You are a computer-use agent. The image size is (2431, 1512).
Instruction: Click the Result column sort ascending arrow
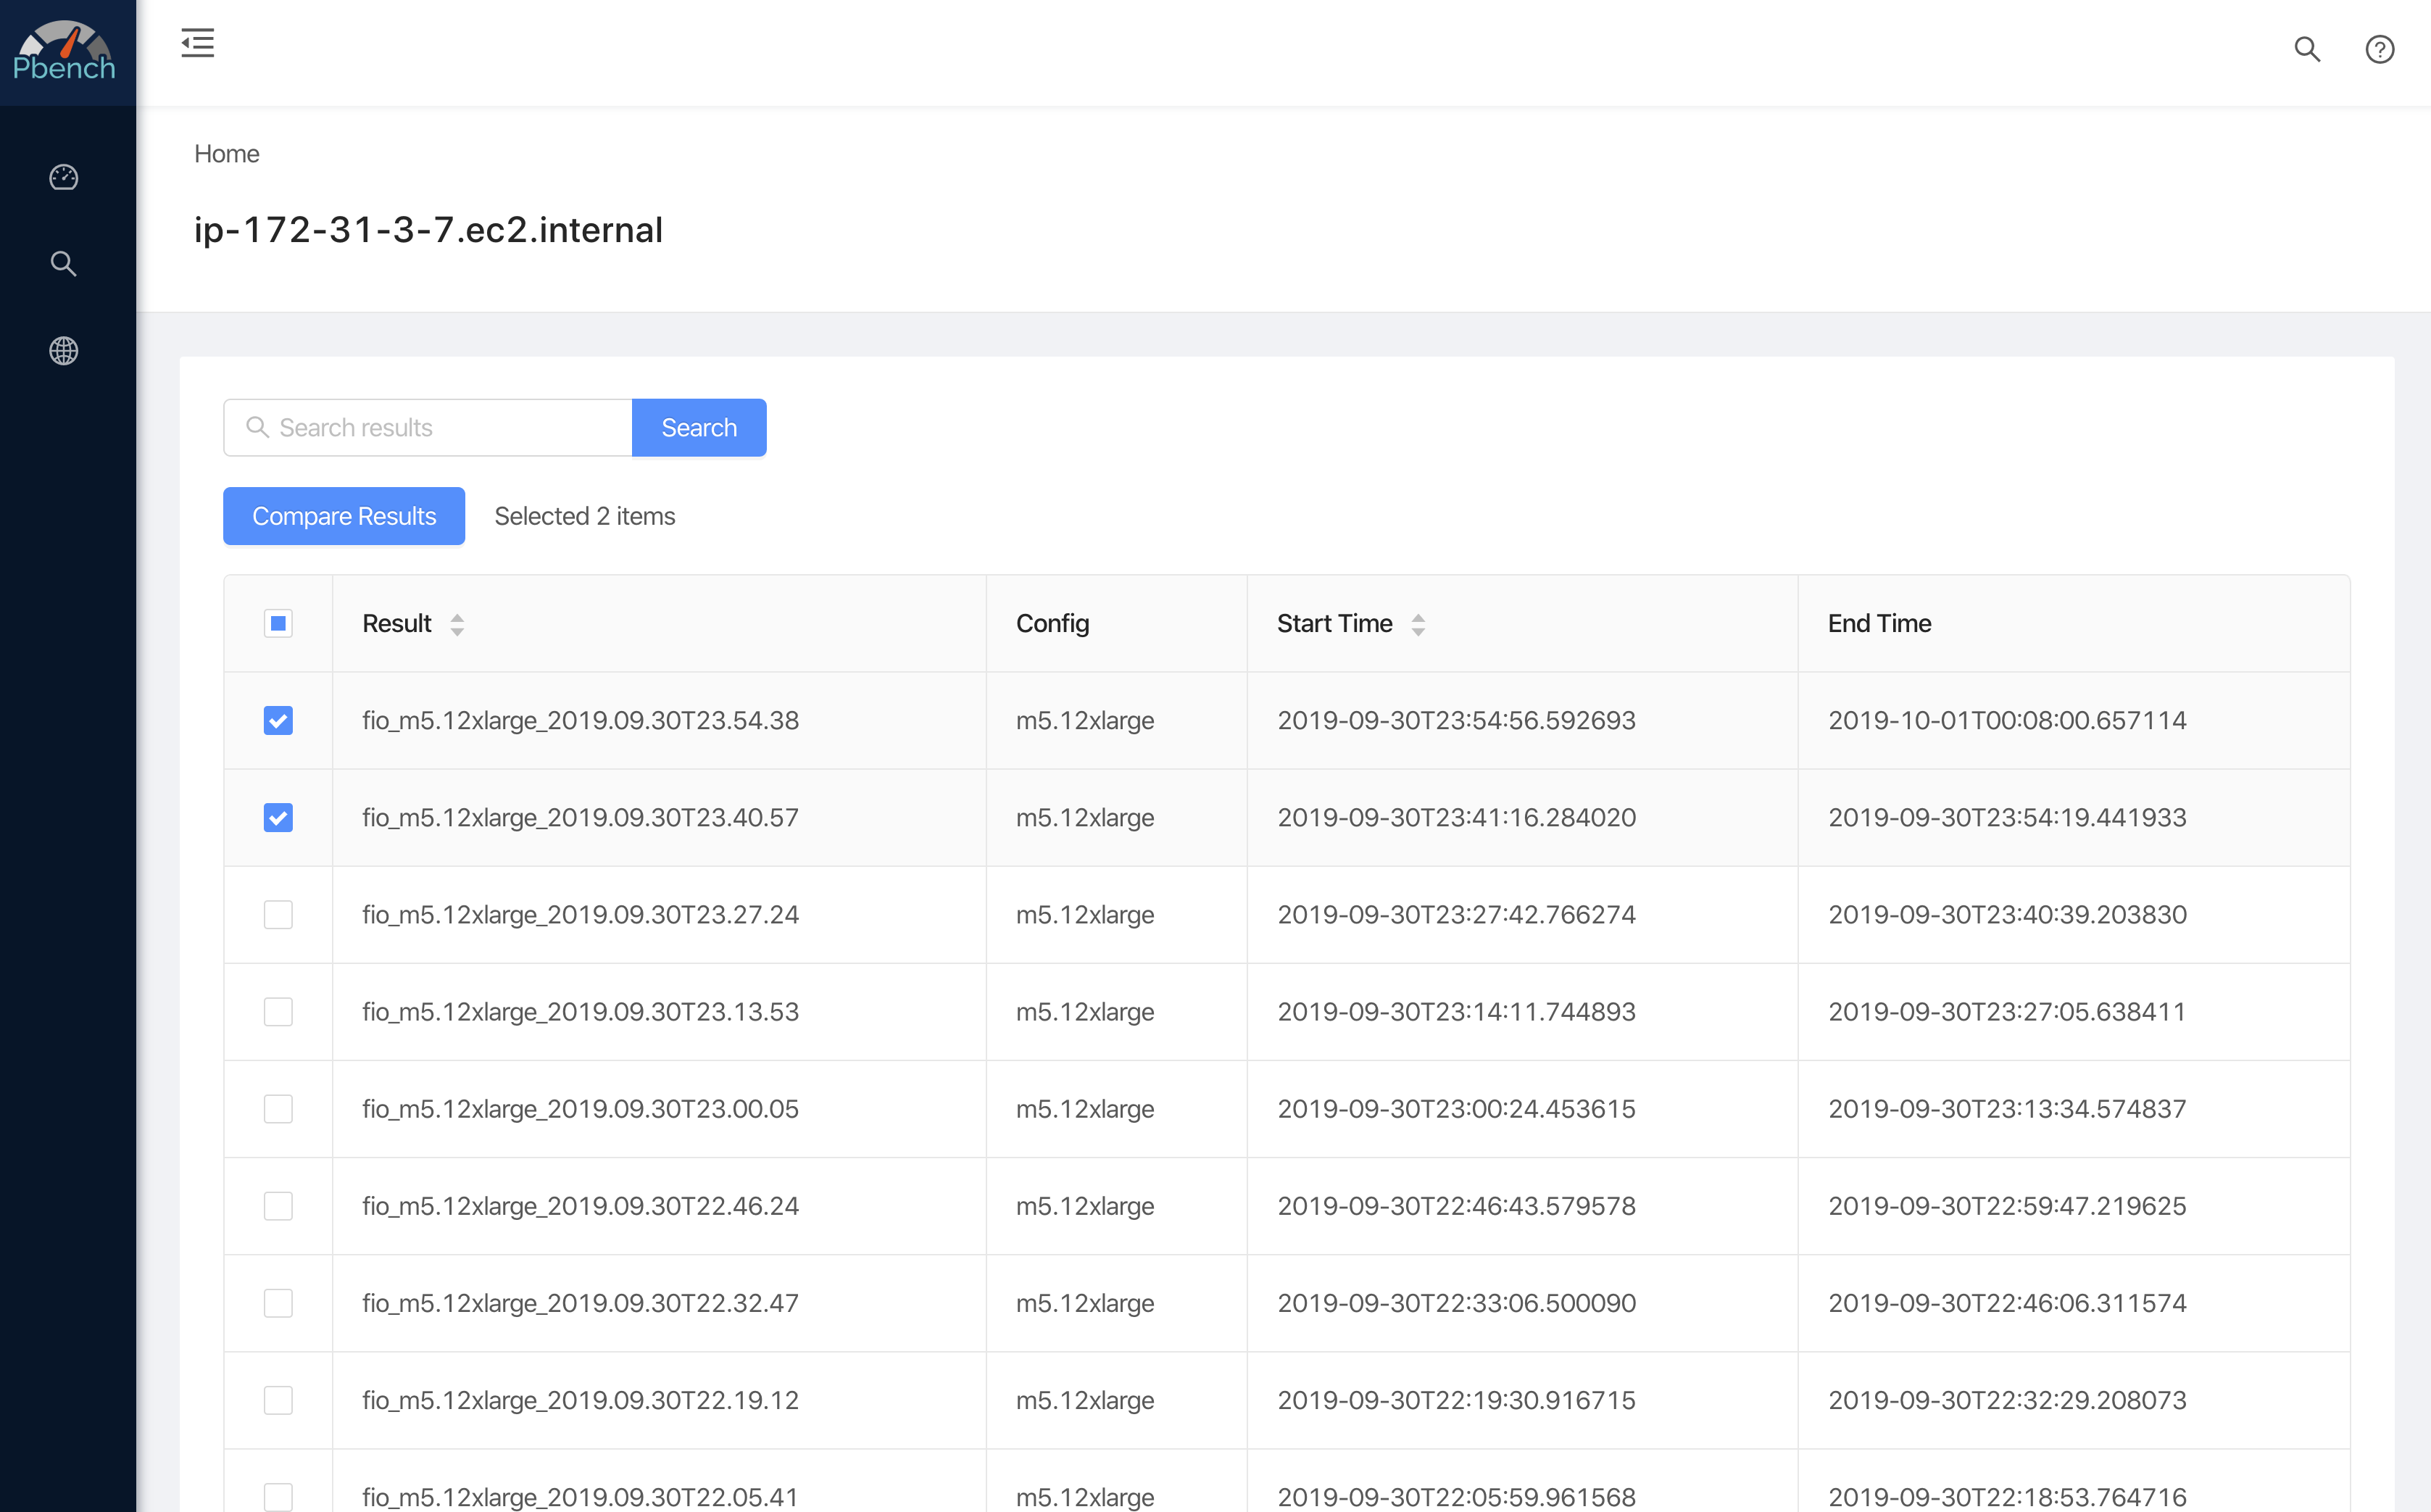tap(457, 616)
